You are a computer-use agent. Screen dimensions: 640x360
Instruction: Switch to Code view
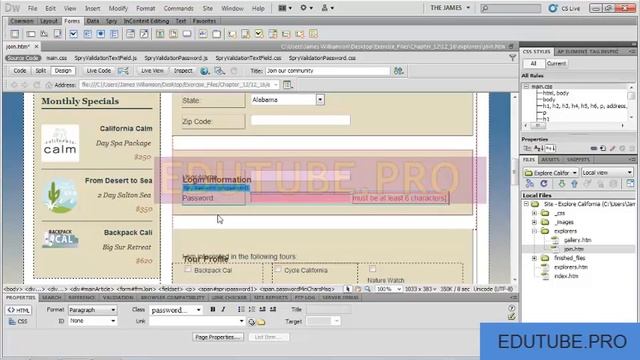[x=20, y=71]
